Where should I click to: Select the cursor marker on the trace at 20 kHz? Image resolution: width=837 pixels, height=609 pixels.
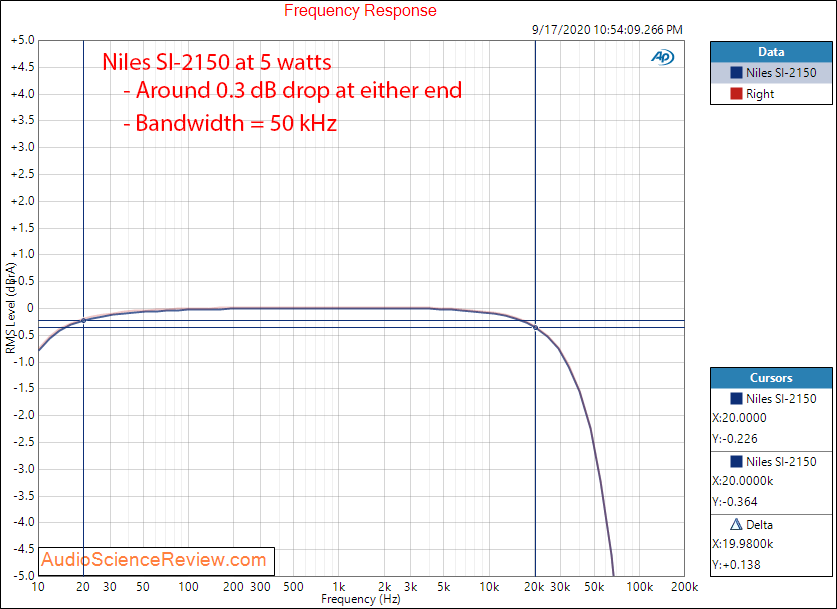point(535,328)
